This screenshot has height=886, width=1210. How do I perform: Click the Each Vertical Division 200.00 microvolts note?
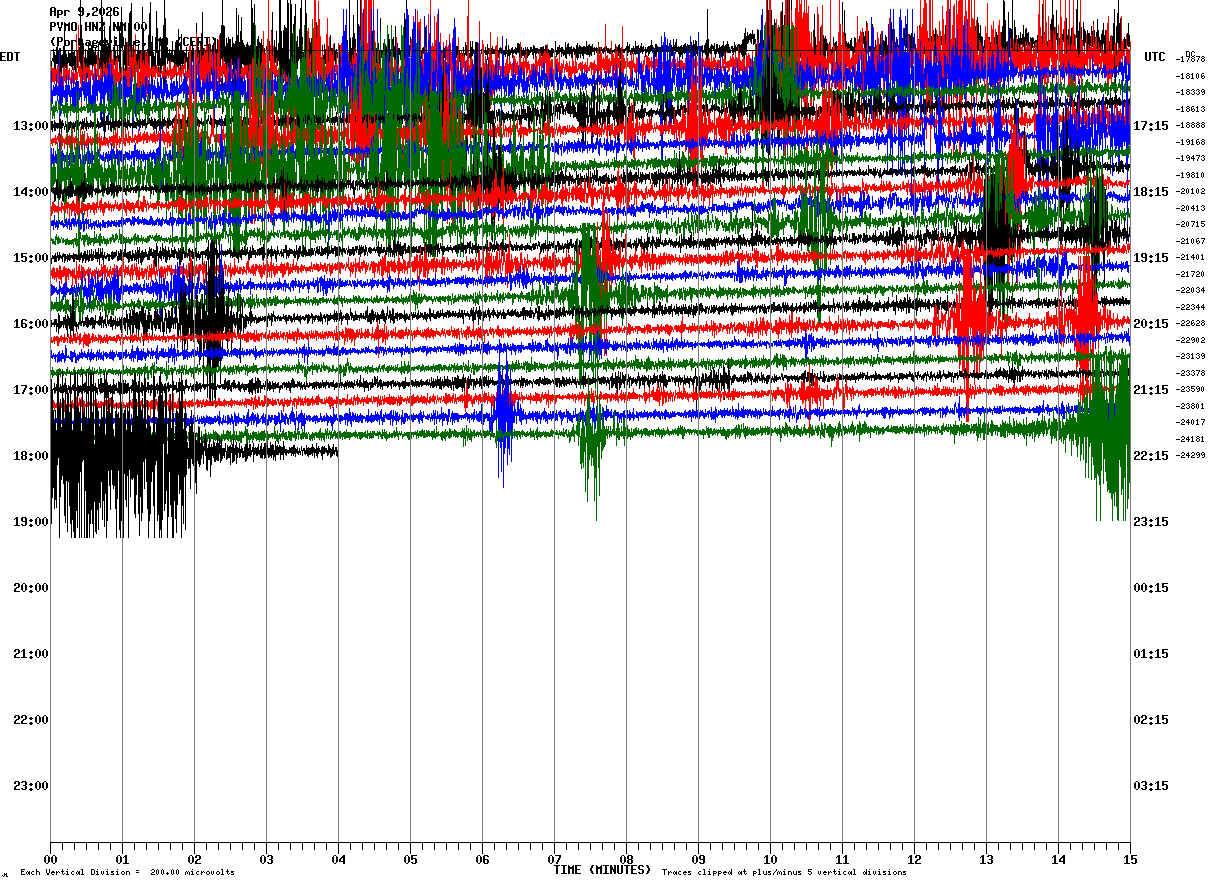[127, 873]
